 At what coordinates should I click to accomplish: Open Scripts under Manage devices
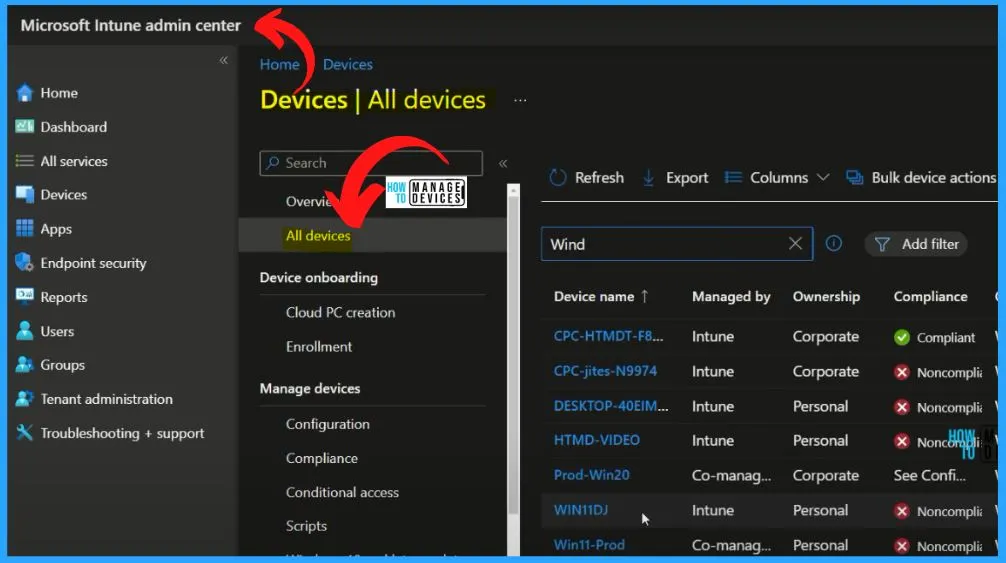coord(307,525)
